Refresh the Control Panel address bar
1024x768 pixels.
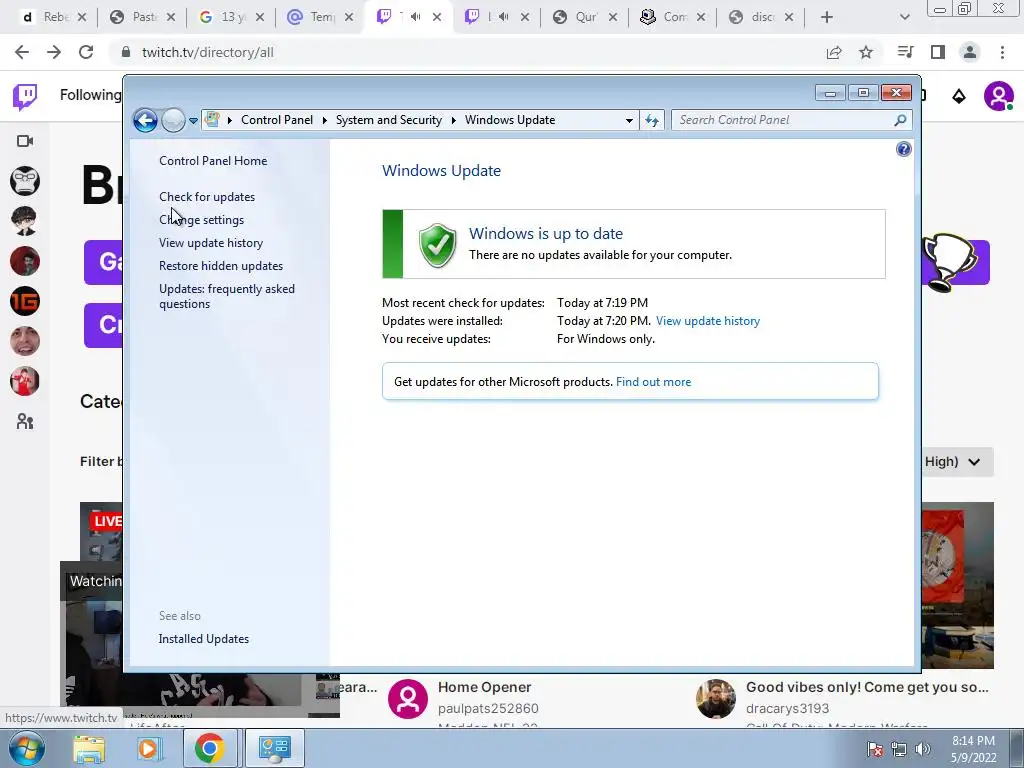652,120
